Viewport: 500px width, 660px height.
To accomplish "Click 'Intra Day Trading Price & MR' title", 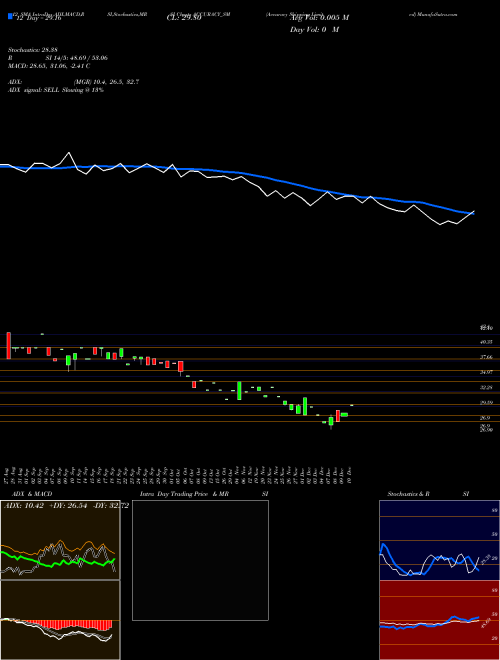I will point(185,494).
